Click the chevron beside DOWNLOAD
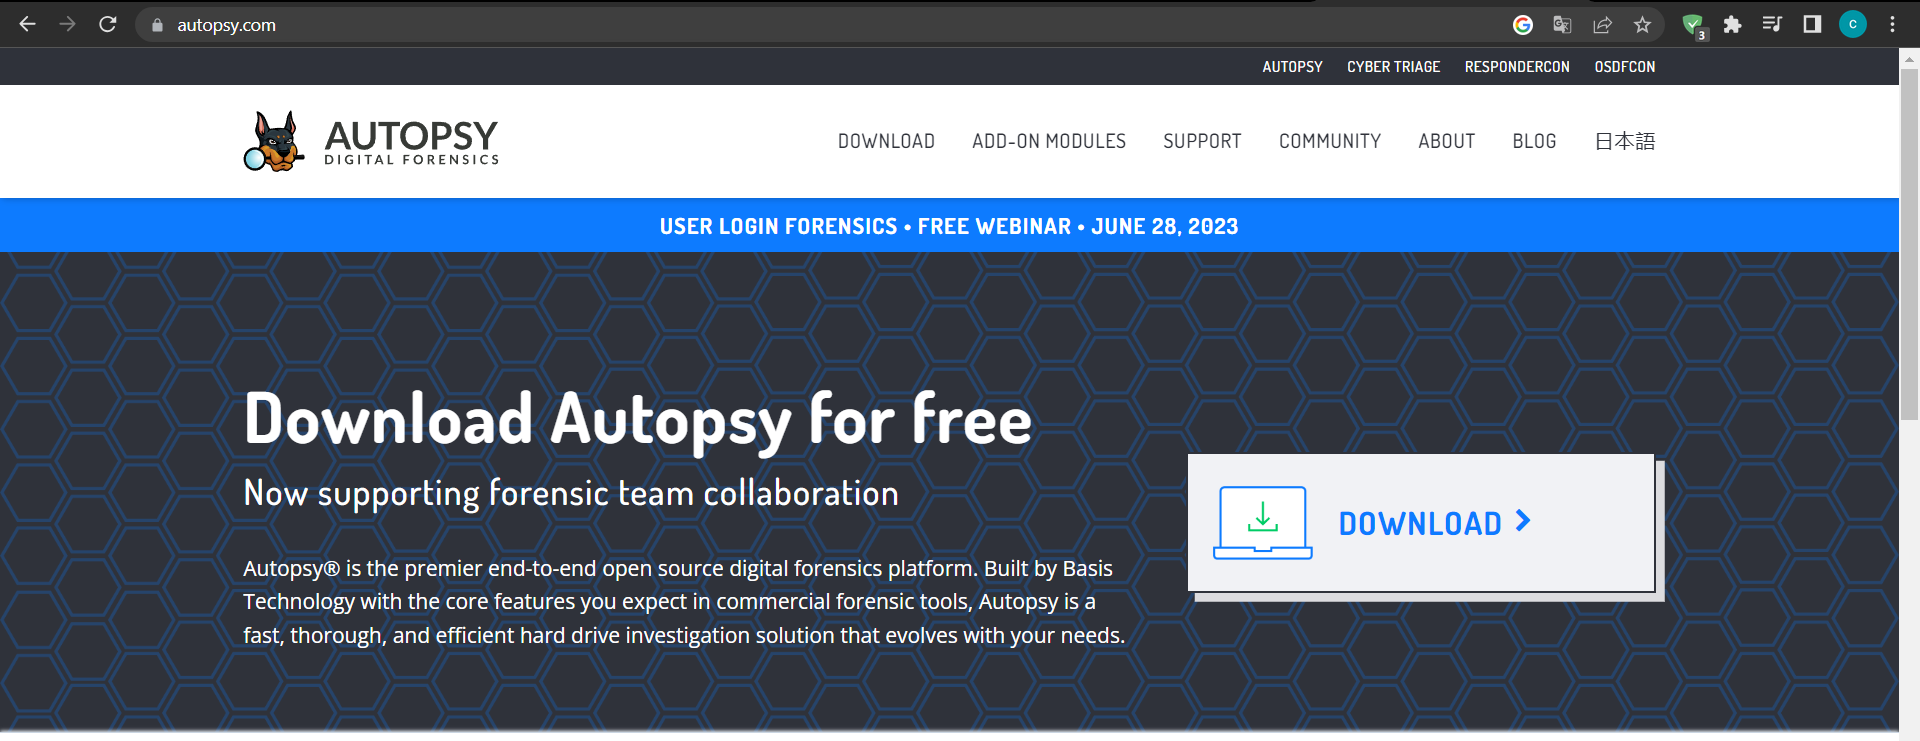1920x741 pixels. click(x=1523, y=521)
